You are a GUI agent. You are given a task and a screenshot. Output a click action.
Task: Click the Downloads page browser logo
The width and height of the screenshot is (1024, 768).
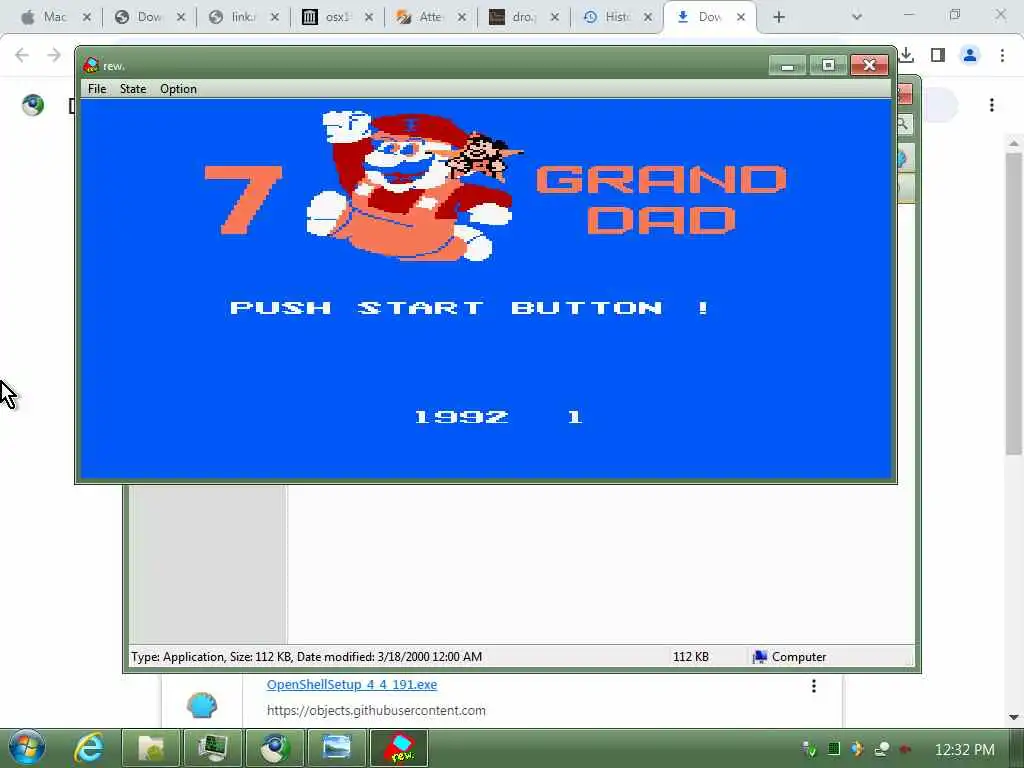(x=33, y=105)
